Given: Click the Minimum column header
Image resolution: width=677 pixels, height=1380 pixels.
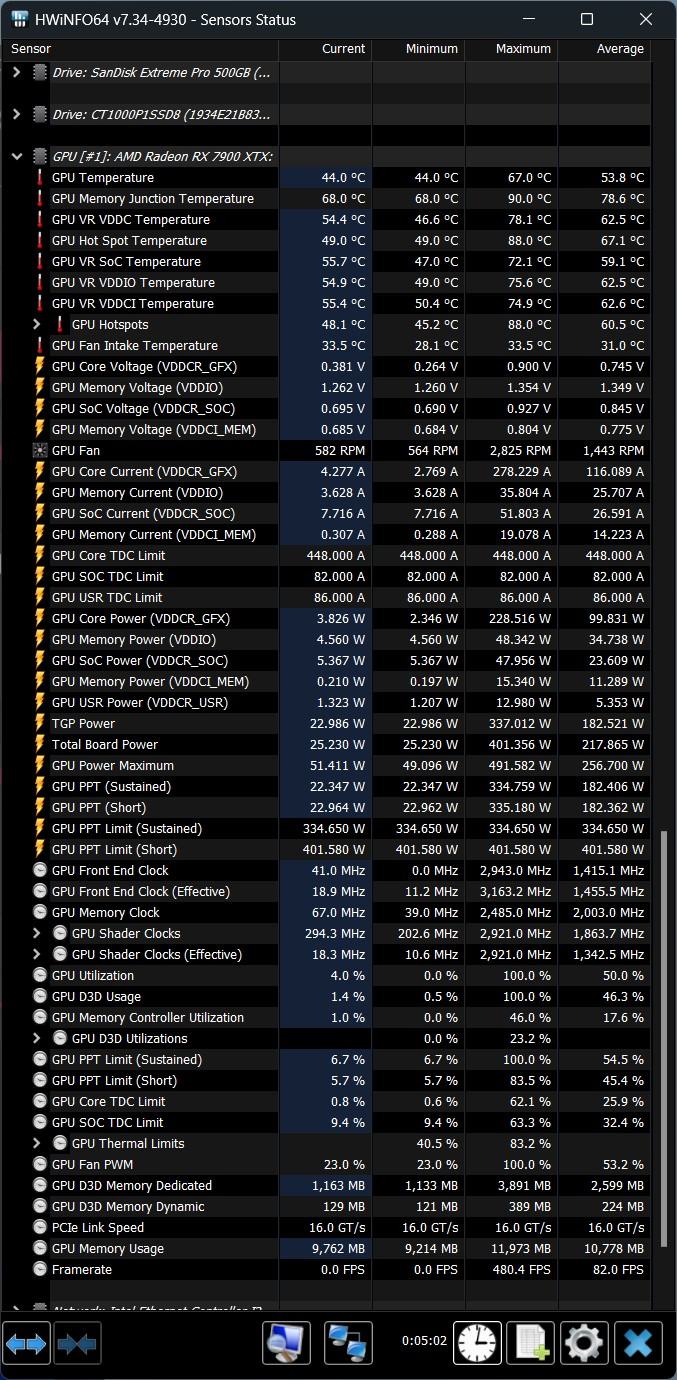Looking at the screenshot, I should click(418, 49).
